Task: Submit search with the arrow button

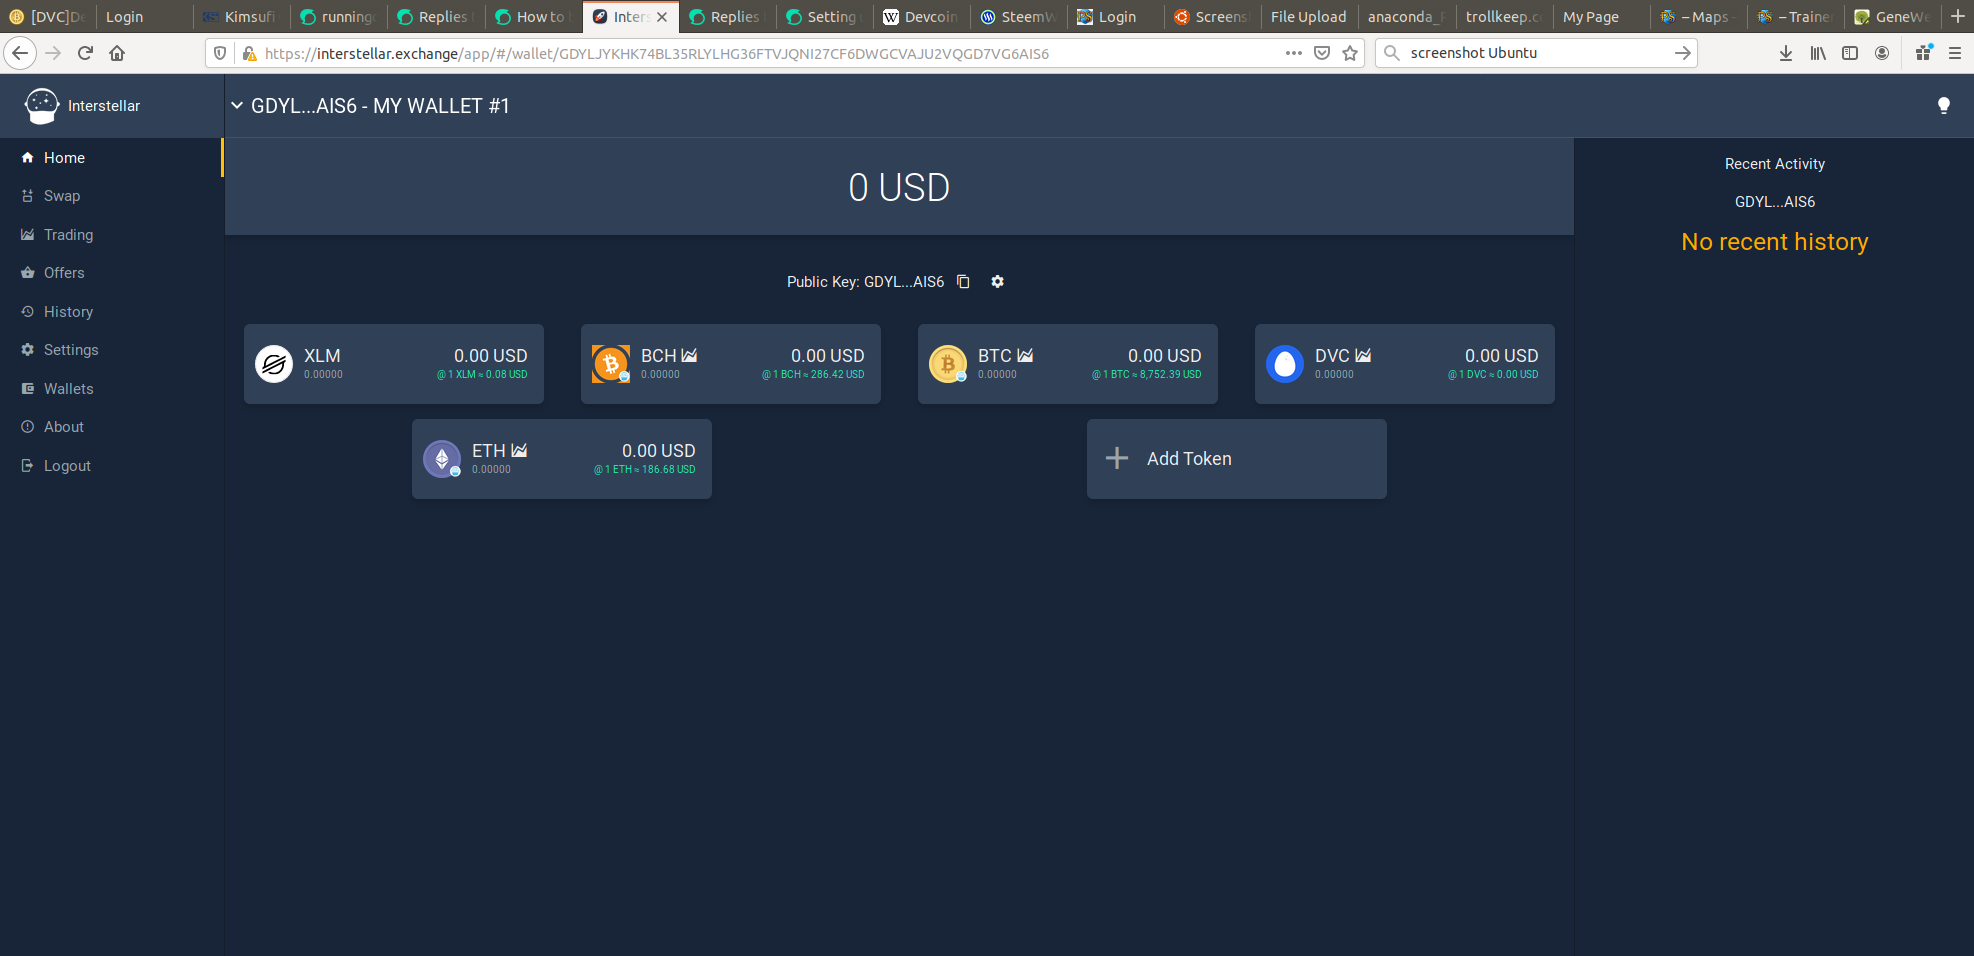Action: (x=1683, y=53)
